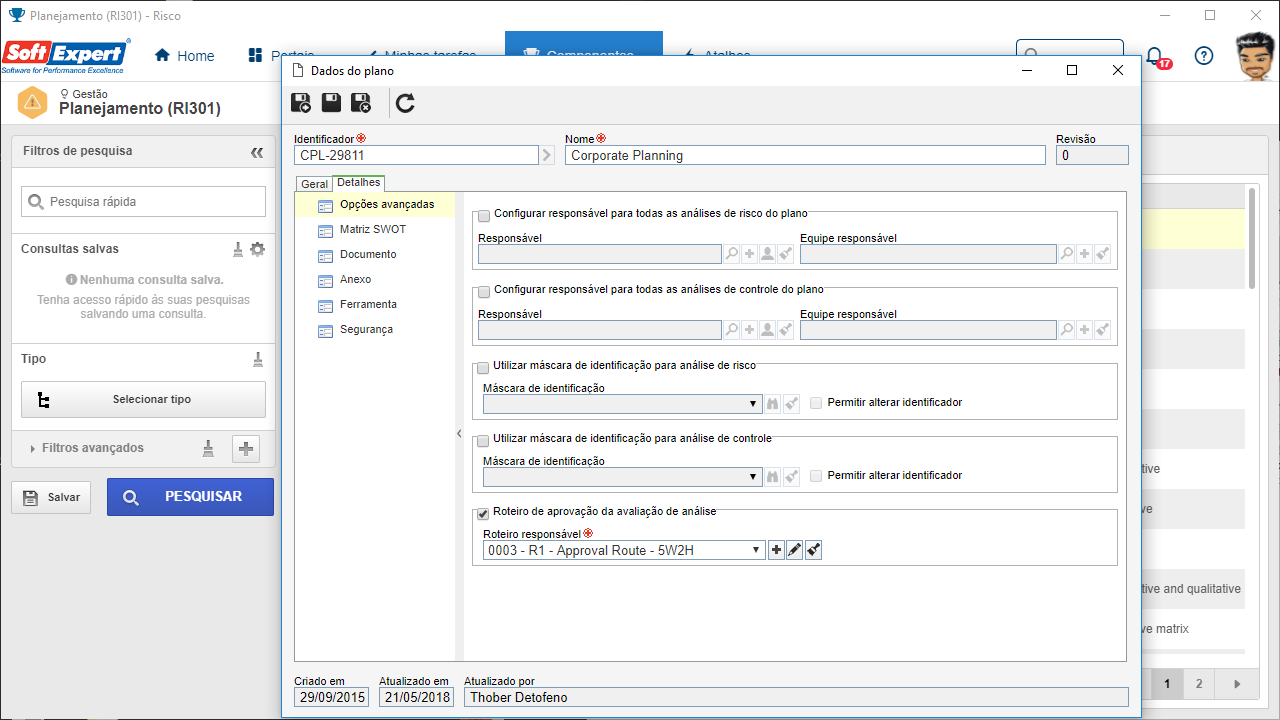Screen dimensions: 1280x720
Task: Enable responsável for all risk analyses checkbox
Action: [x=484, y=215]
